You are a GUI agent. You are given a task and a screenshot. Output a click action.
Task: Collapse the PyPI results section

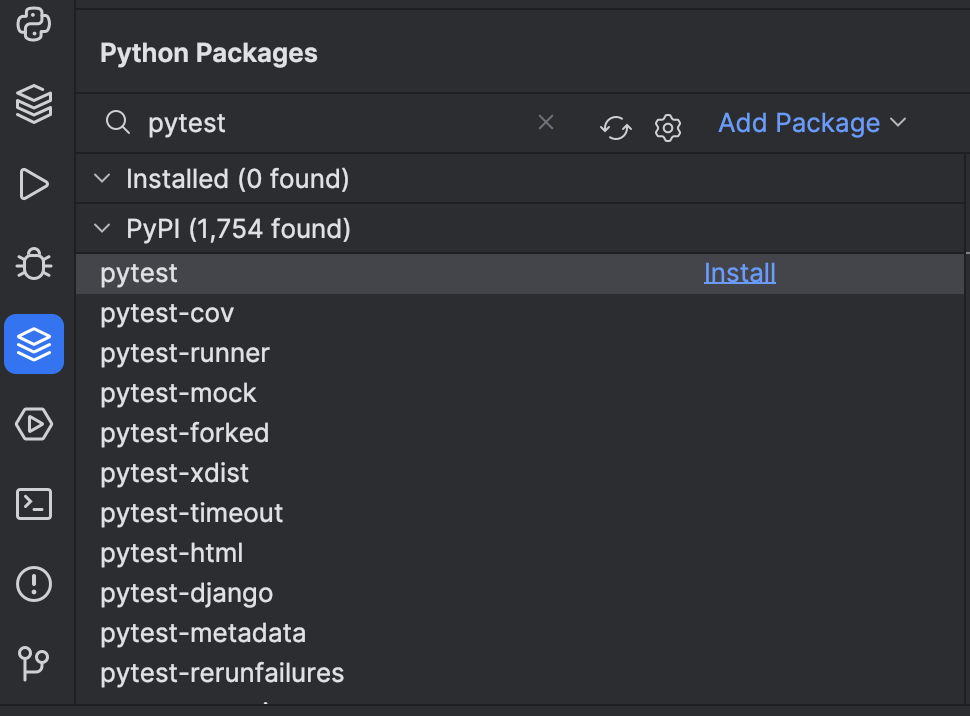pos(101,228)
